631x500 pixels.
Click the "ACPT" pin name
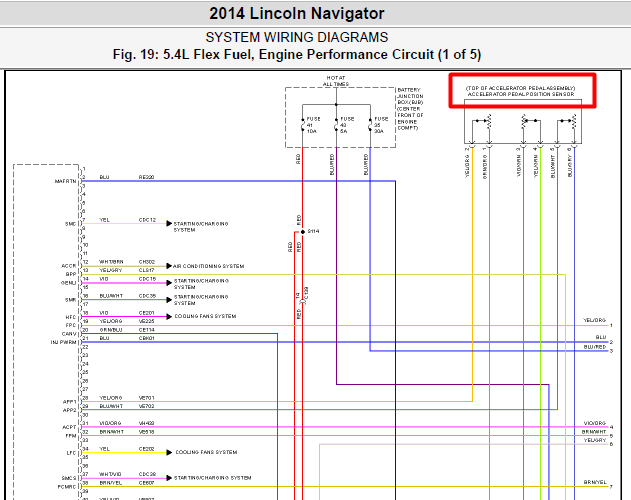[x=69, y=427]
